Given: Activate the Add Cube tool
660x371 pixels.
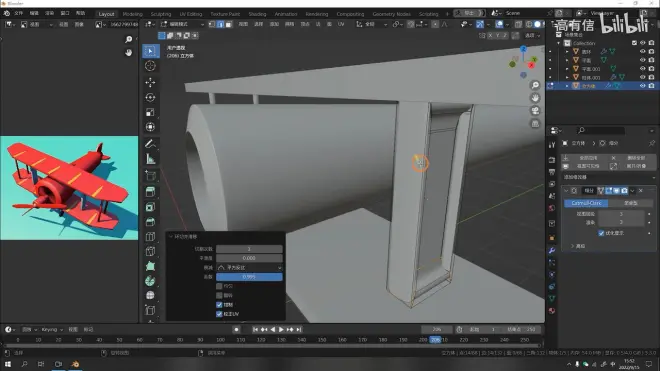Looking at the screenshot, I should pyautogui.click(x=150, y=176).
